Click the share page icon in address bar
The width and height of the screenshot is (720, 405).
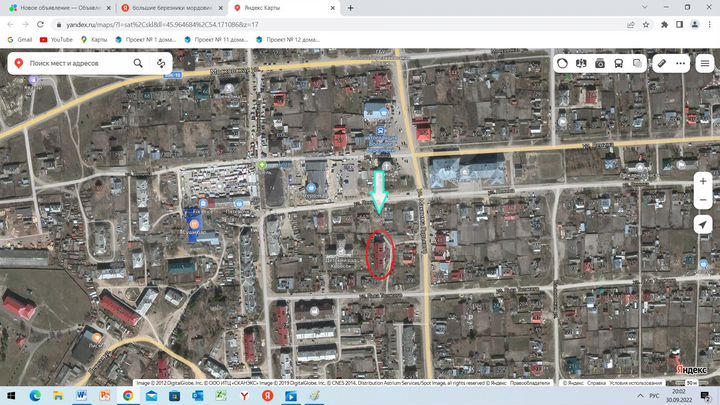(x=630, y=25)
